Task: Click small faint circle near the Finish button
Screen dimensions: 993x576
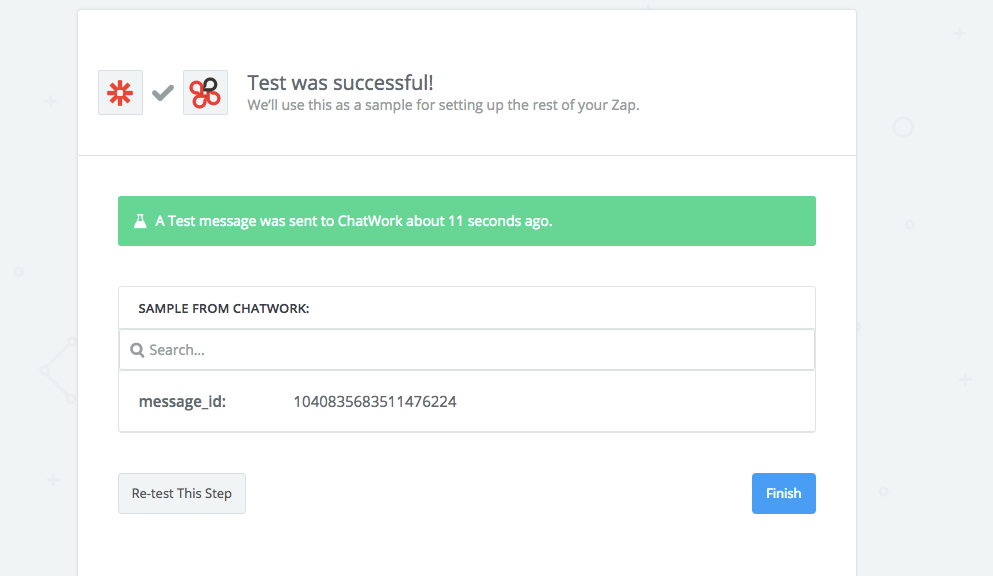Action: [x=883, y=490]
